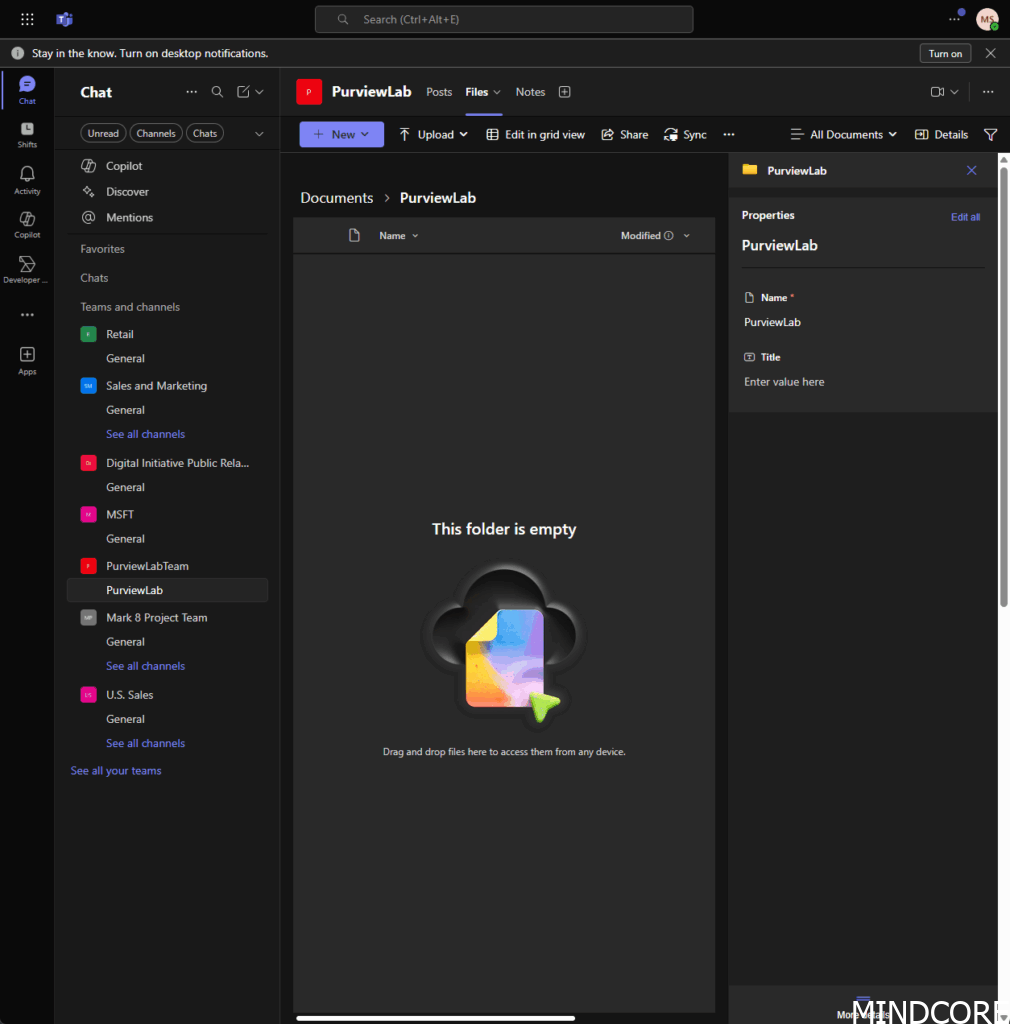Open the Apps store icon
1010x1024 pixels.
(27, 359)
